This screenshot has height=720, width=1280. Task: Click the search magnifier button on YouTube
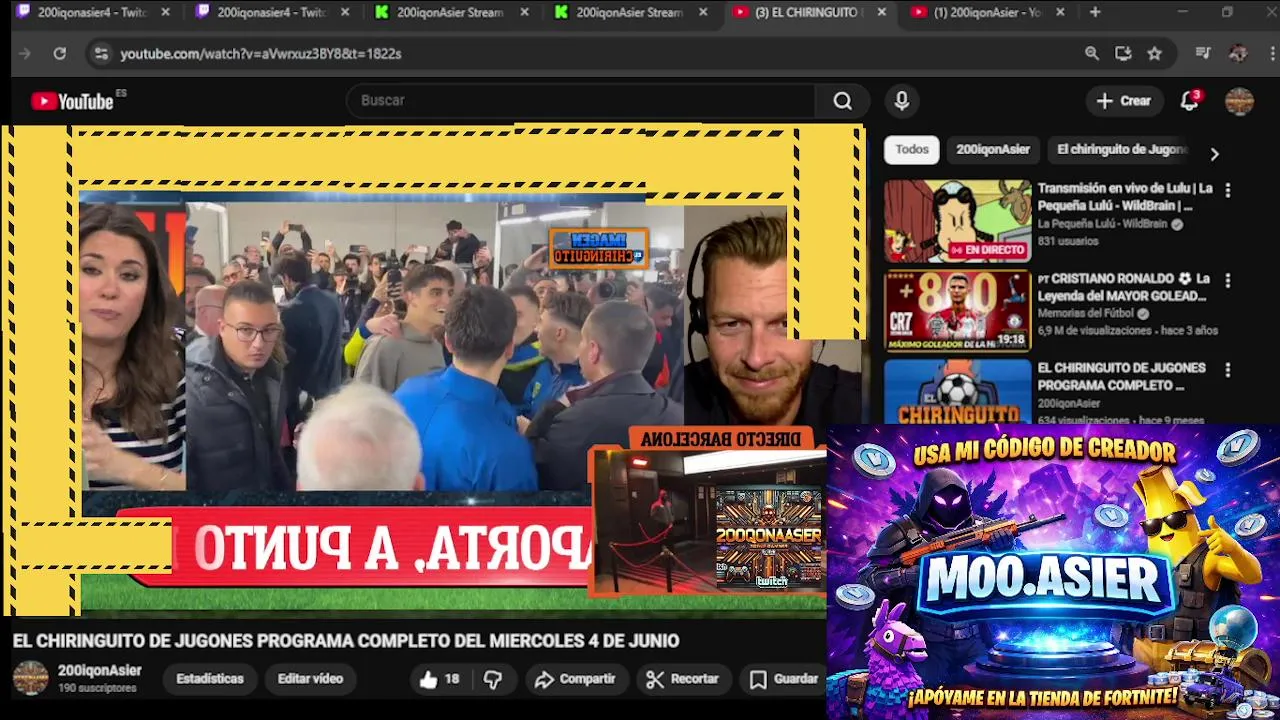pos(843,101)
